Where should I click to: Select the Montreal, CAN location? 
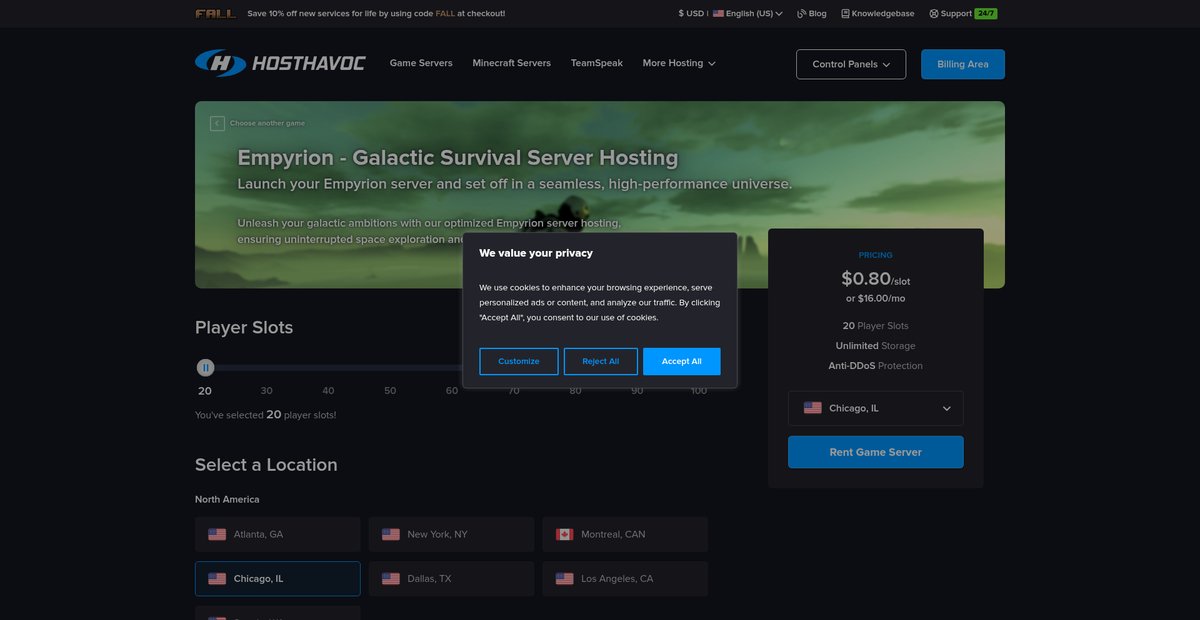point(625,534)
